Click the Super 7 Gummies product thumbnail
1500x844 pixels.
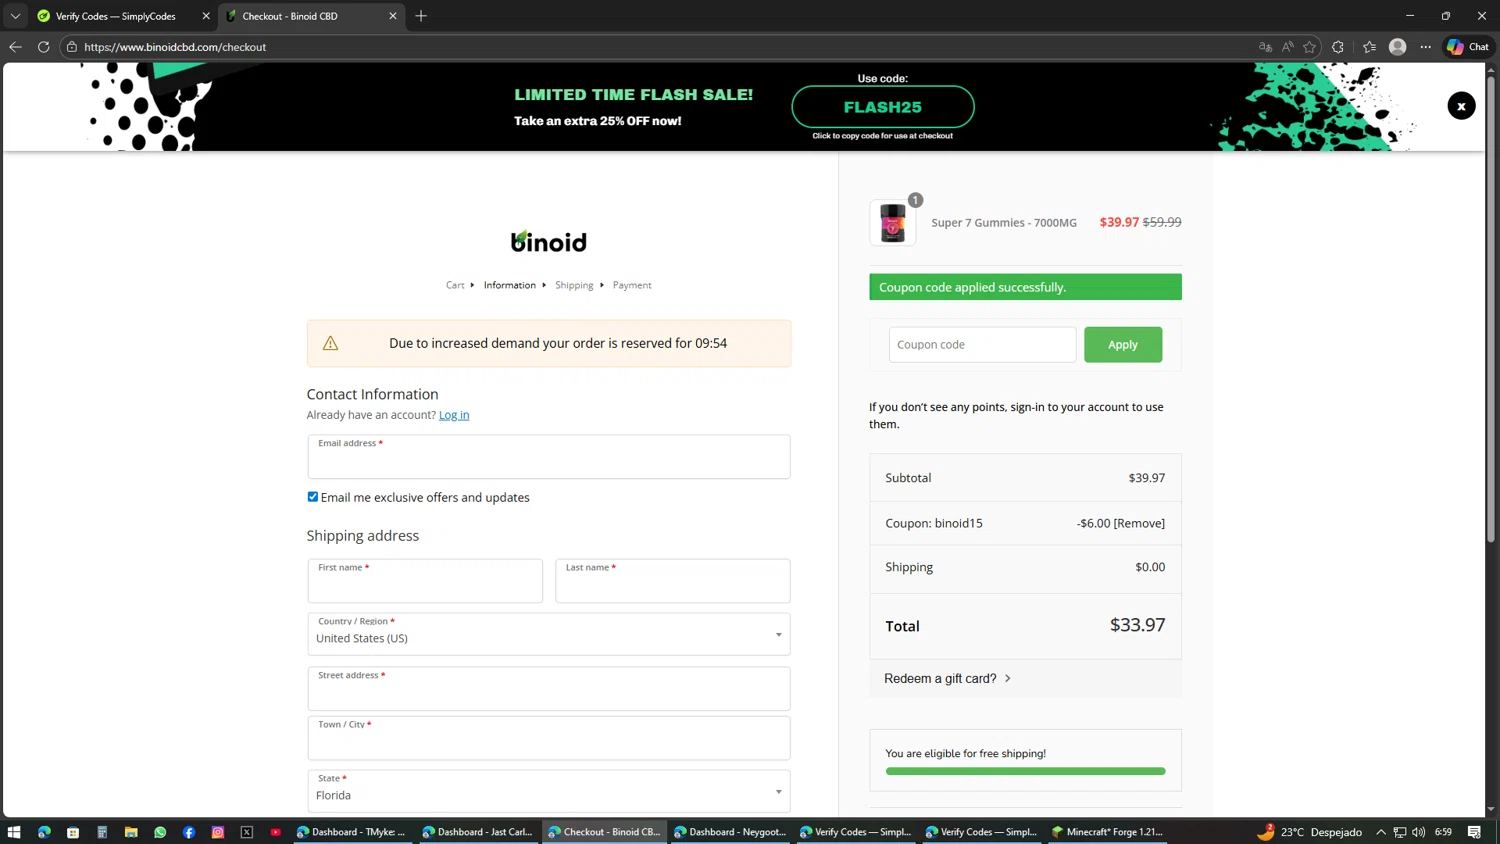coord(892,223)
